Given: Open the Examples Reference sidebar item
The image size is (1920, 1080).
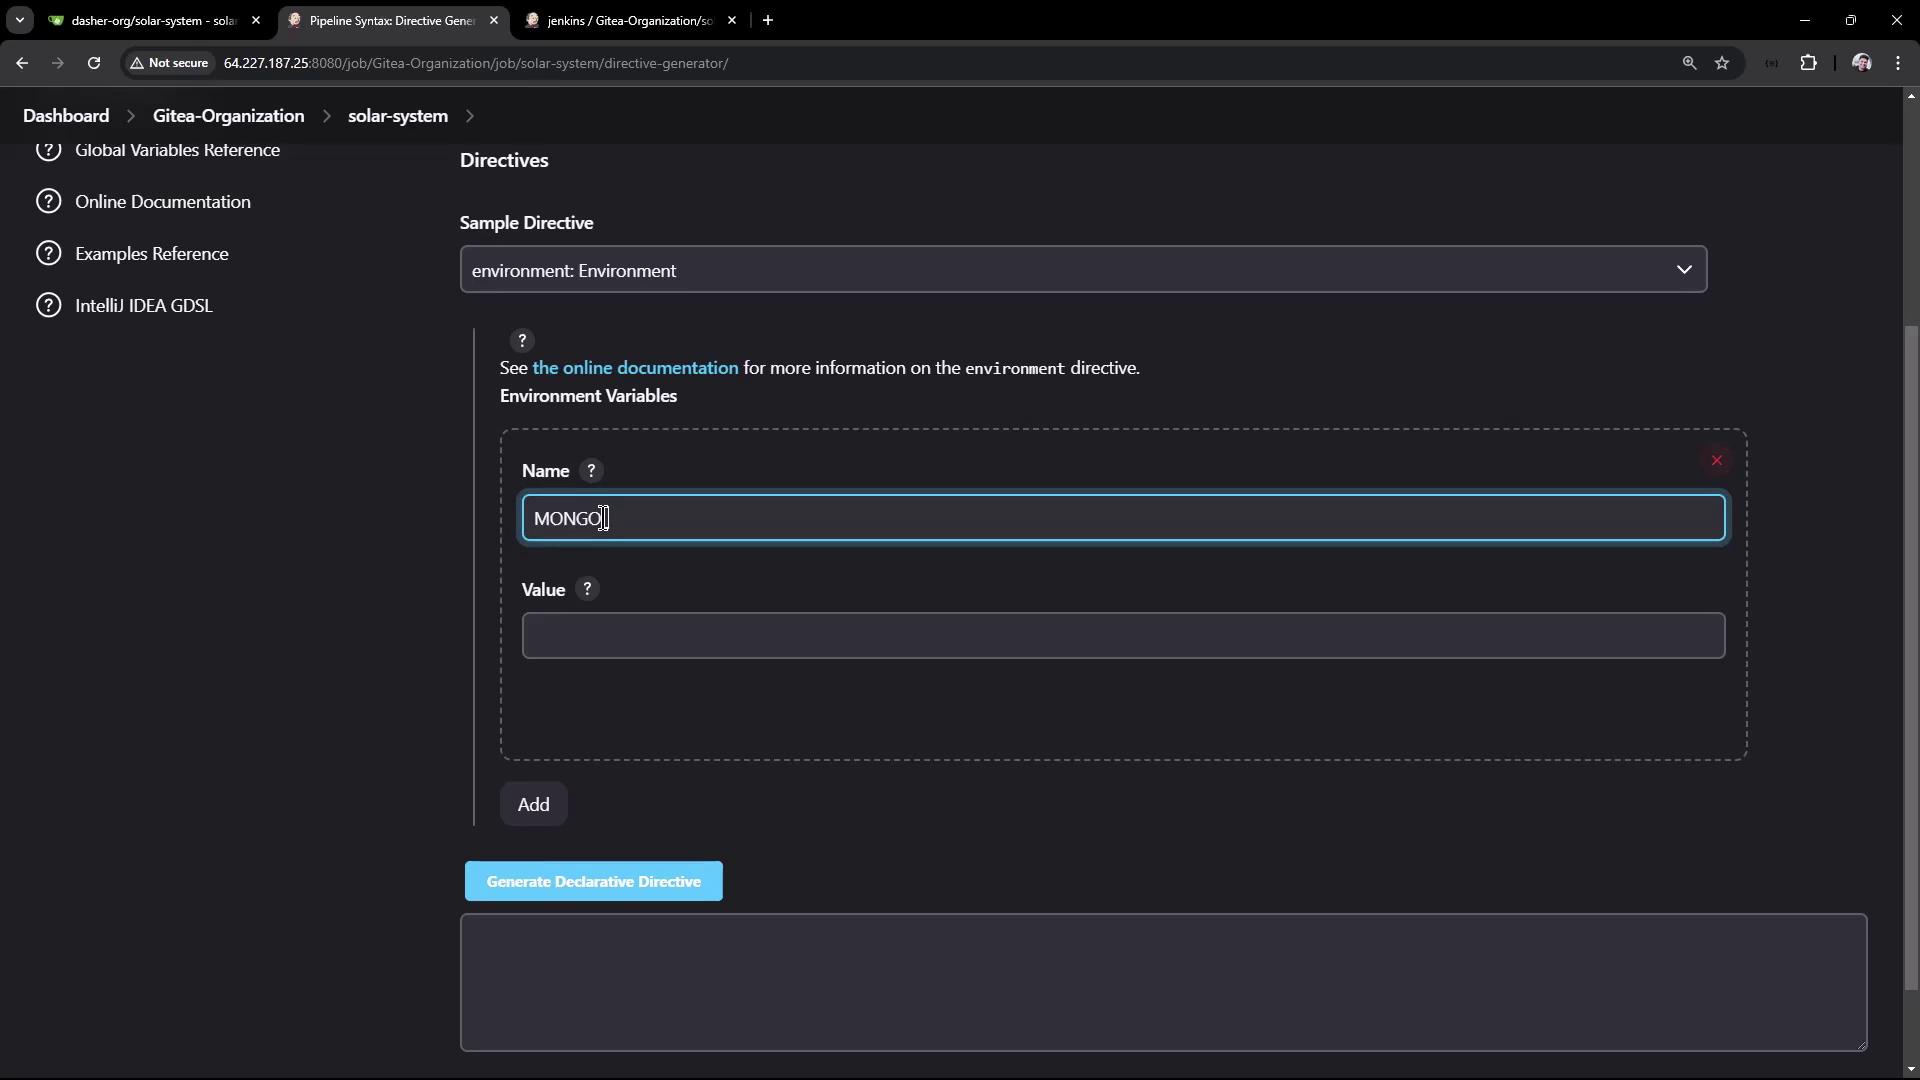Looking at the screenshot, I should pyautogui.click(x=151, y=254).
